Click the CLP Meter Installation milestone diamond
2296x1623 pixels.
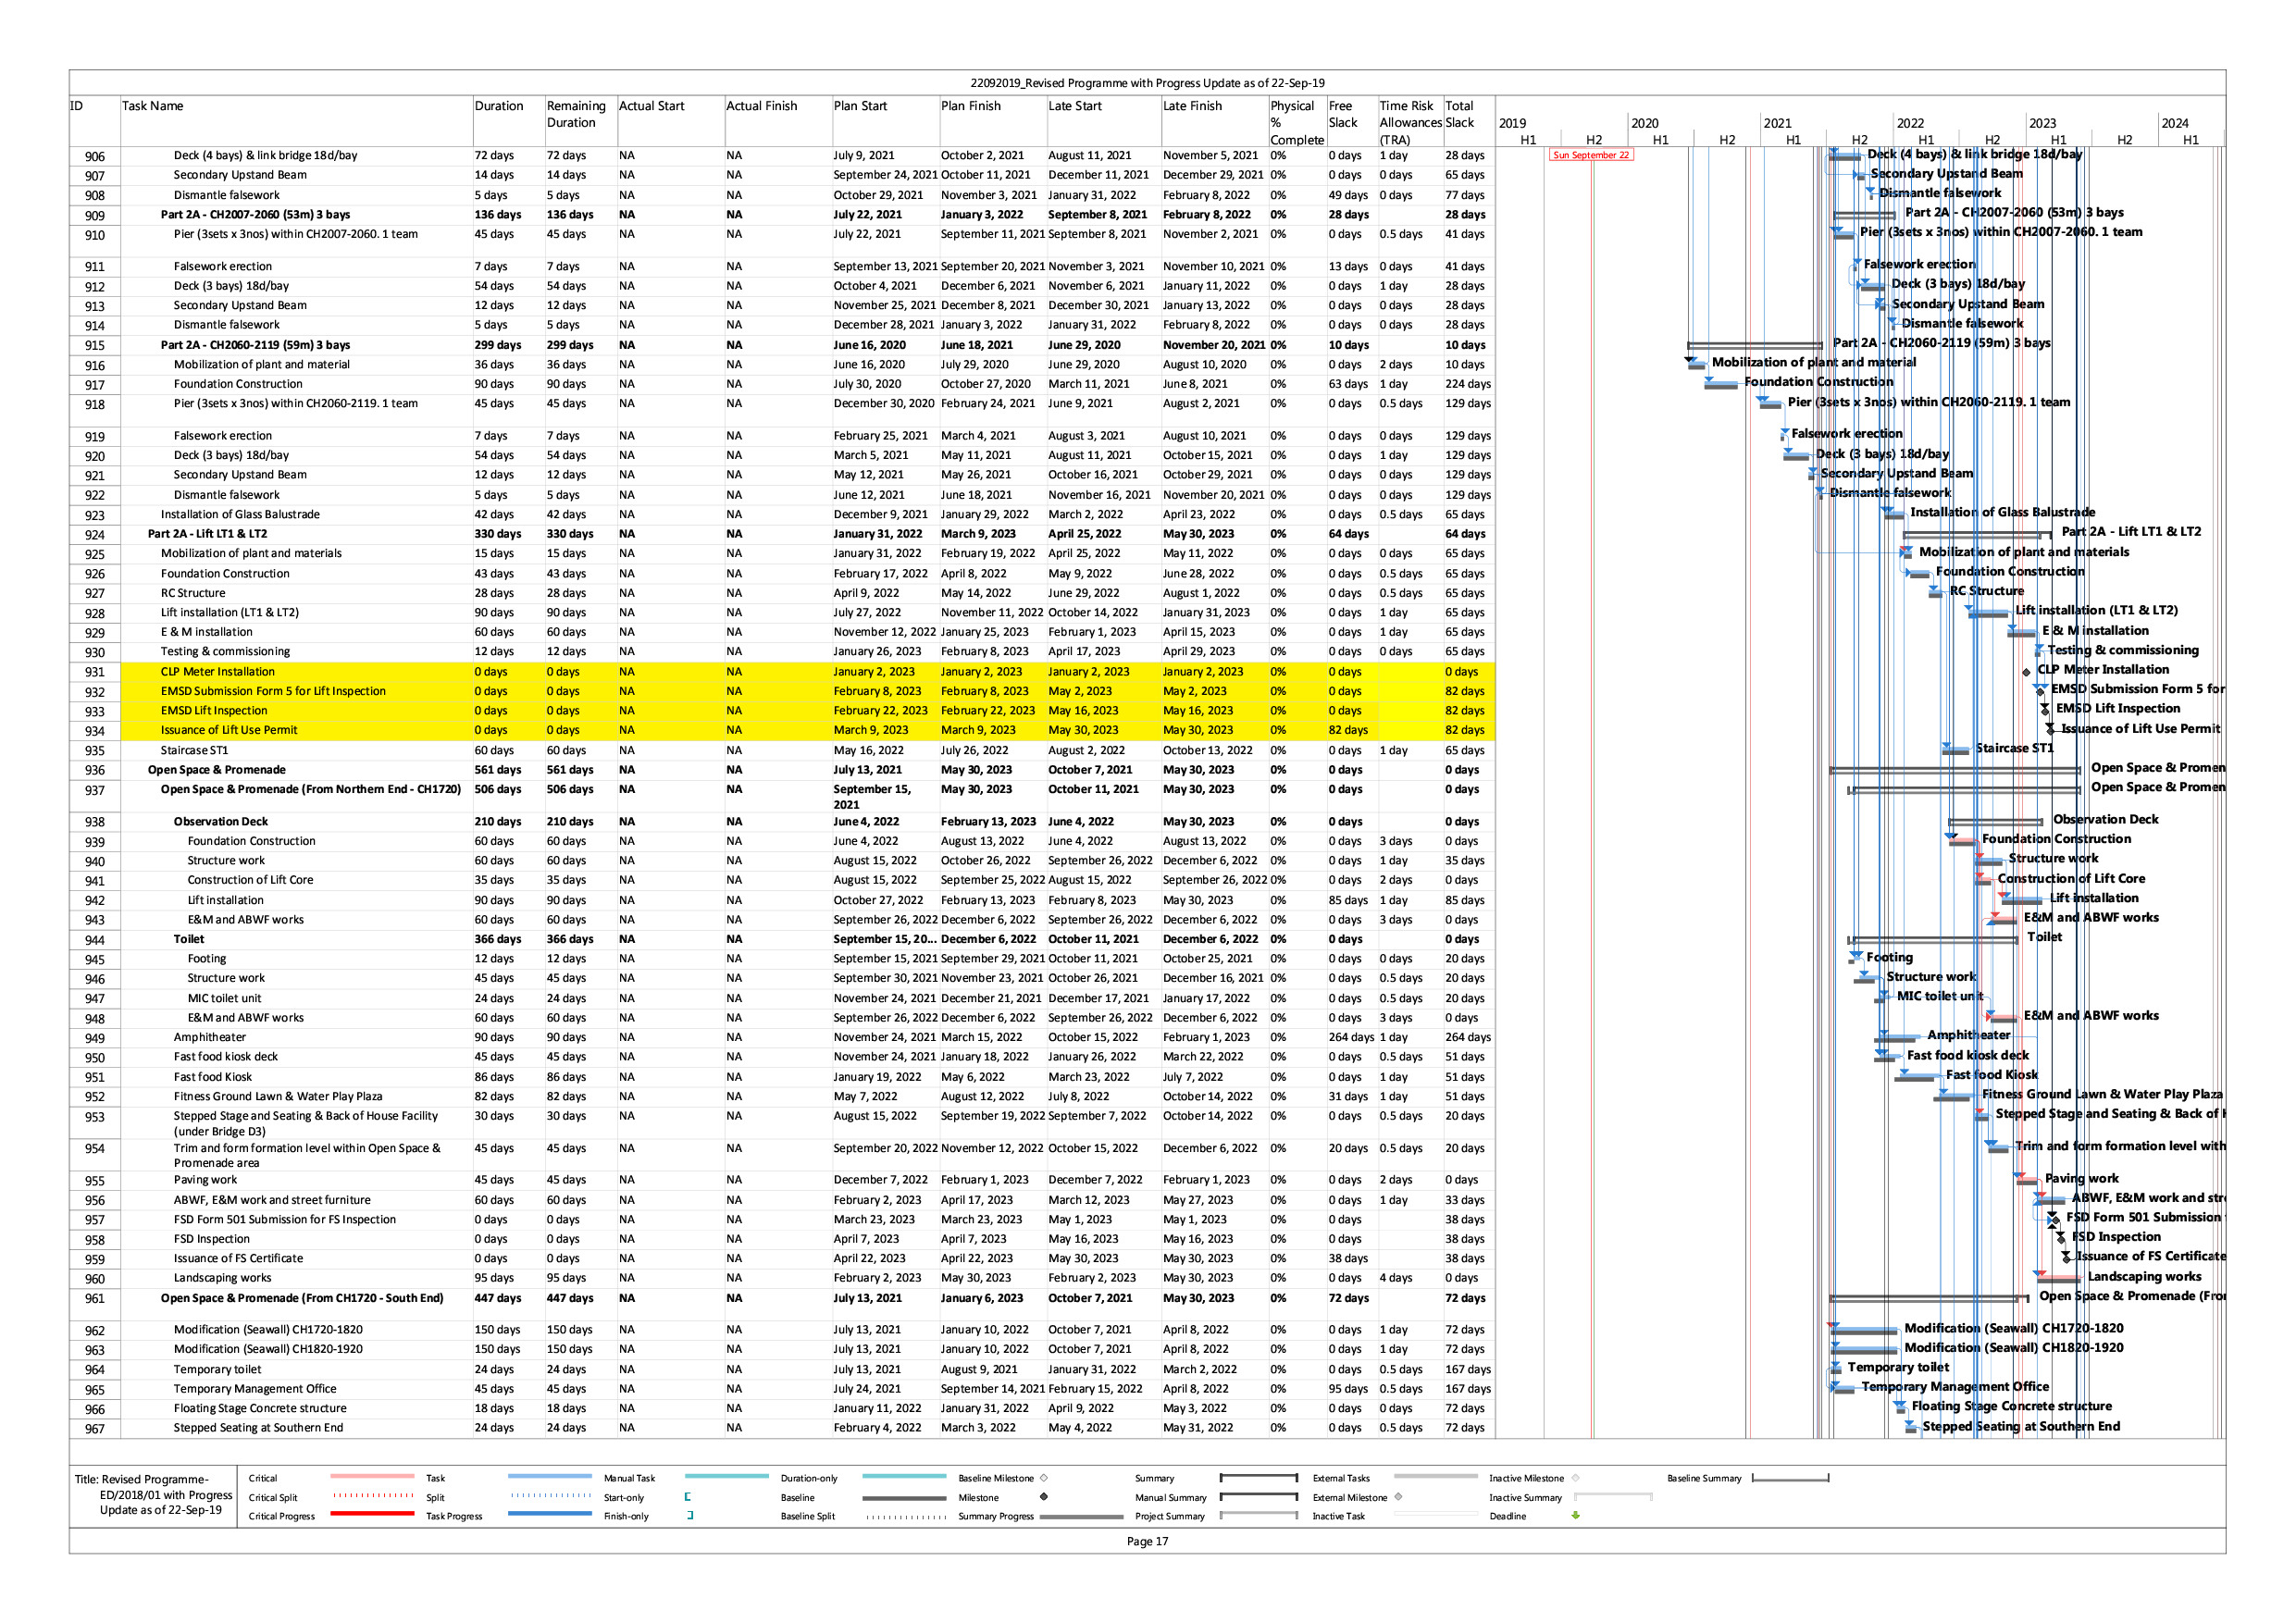(2027, 672)
